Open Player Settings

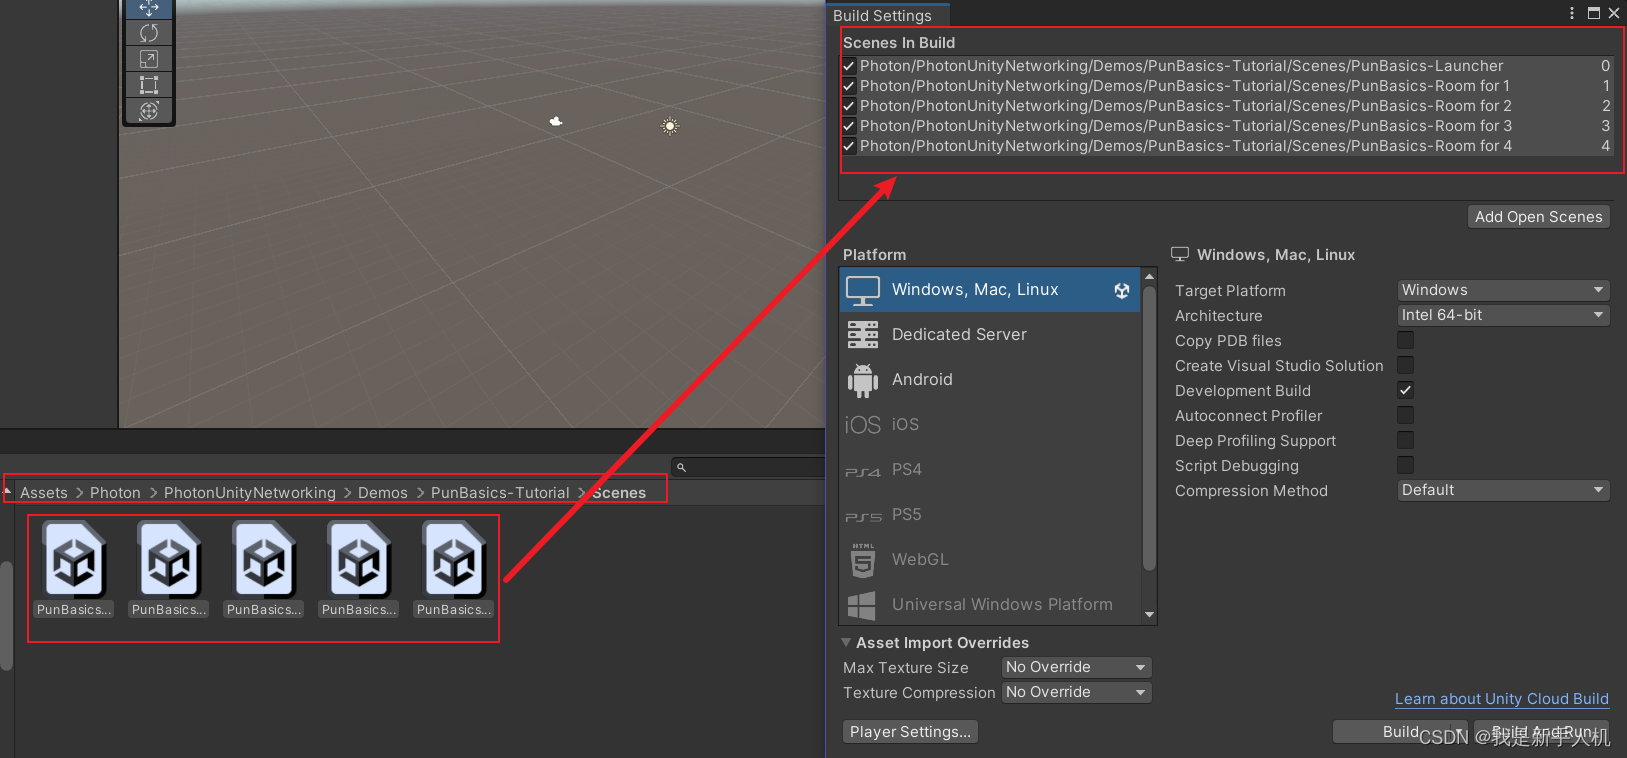pos(910,732)
